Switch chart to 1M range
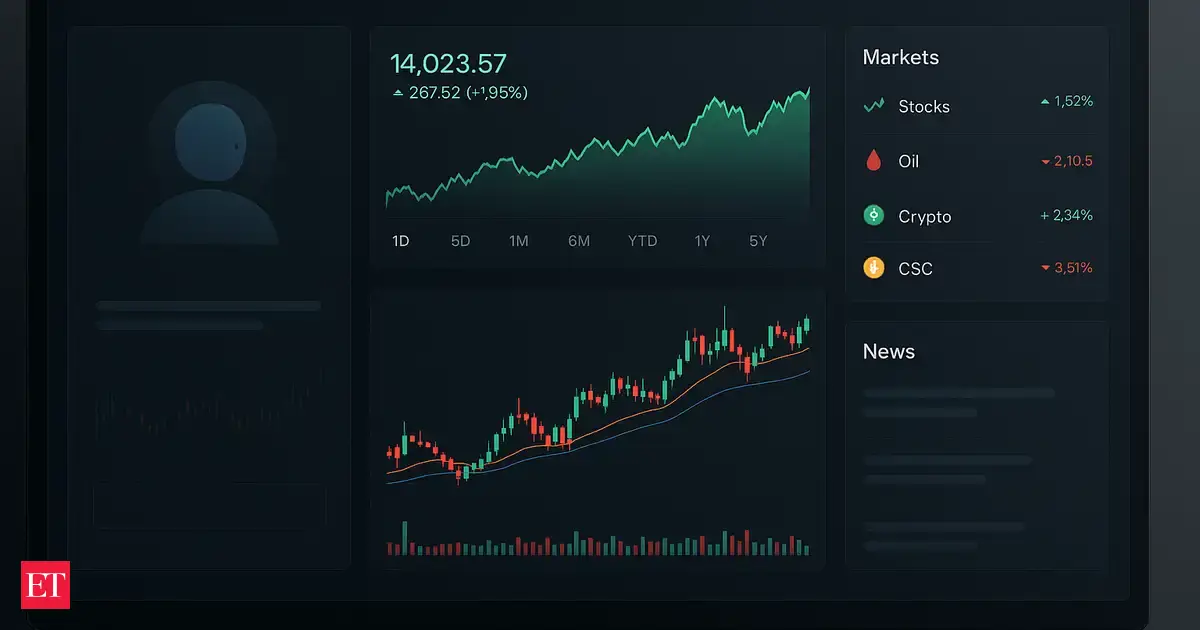 click(x=519, y=241)
